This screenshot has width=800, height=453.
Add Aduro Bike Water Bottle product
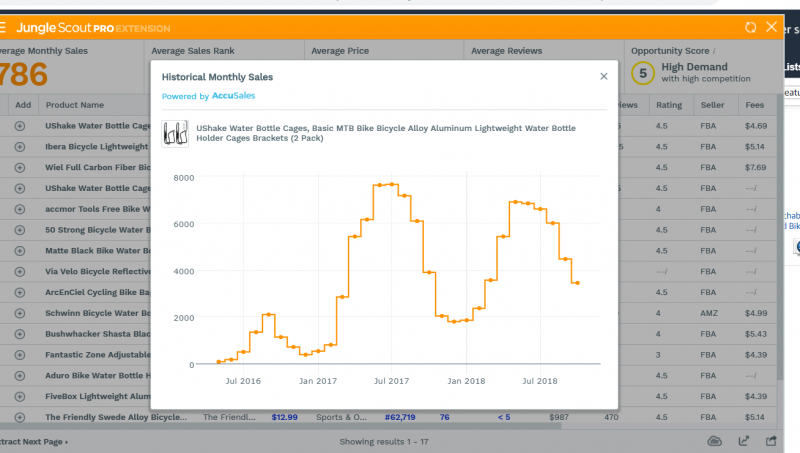click(x=20, y=376)
